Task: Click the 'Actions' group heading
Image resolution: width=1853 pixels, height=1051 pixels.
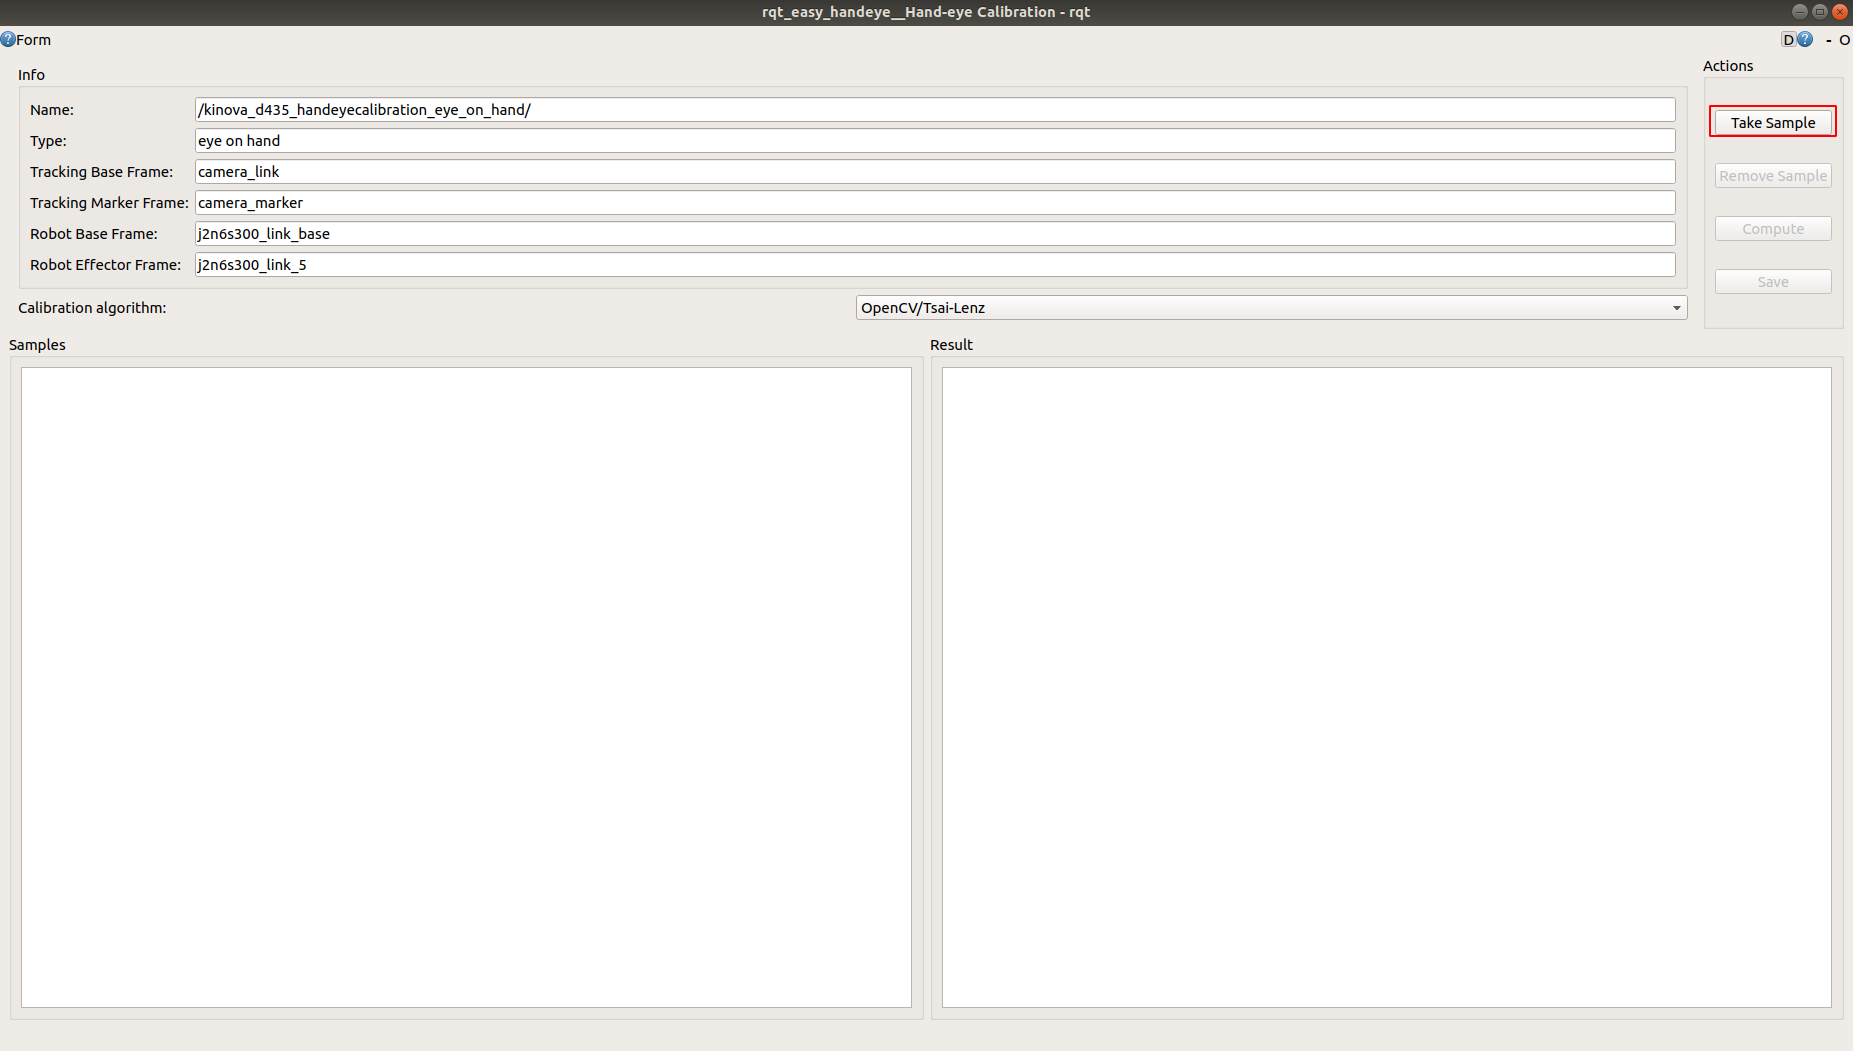Action: pos(1728,66)
